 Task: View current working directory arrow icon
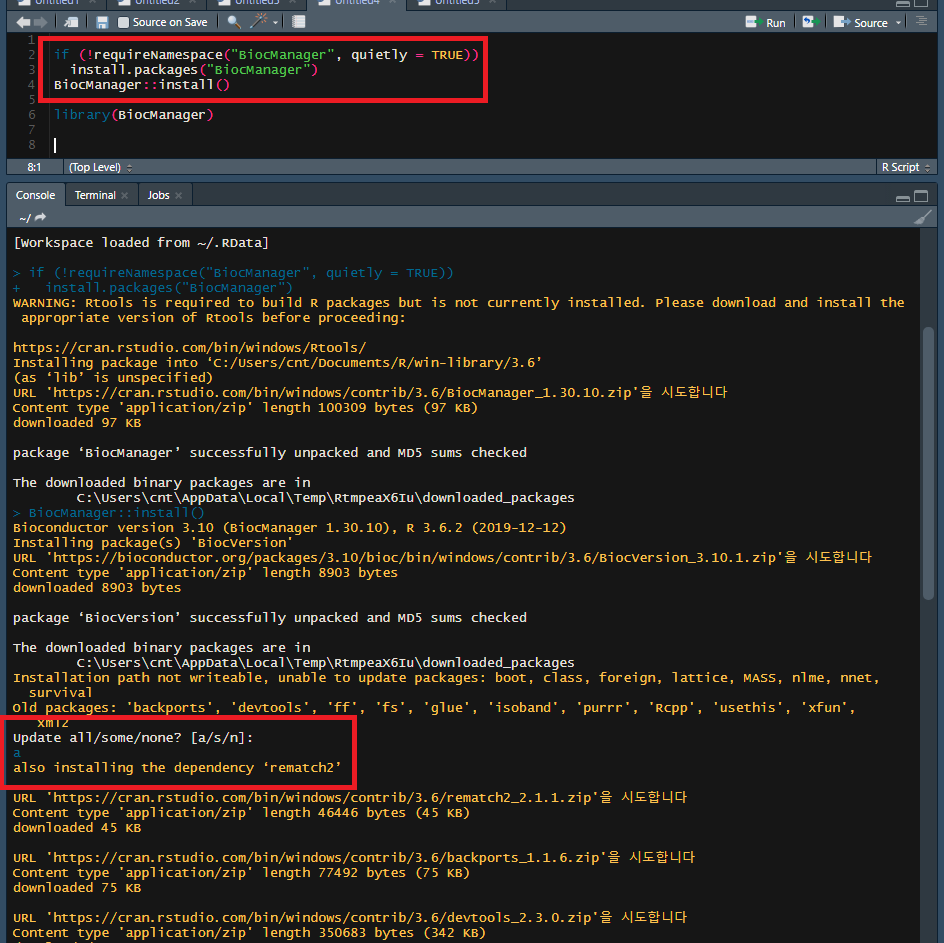40,217
